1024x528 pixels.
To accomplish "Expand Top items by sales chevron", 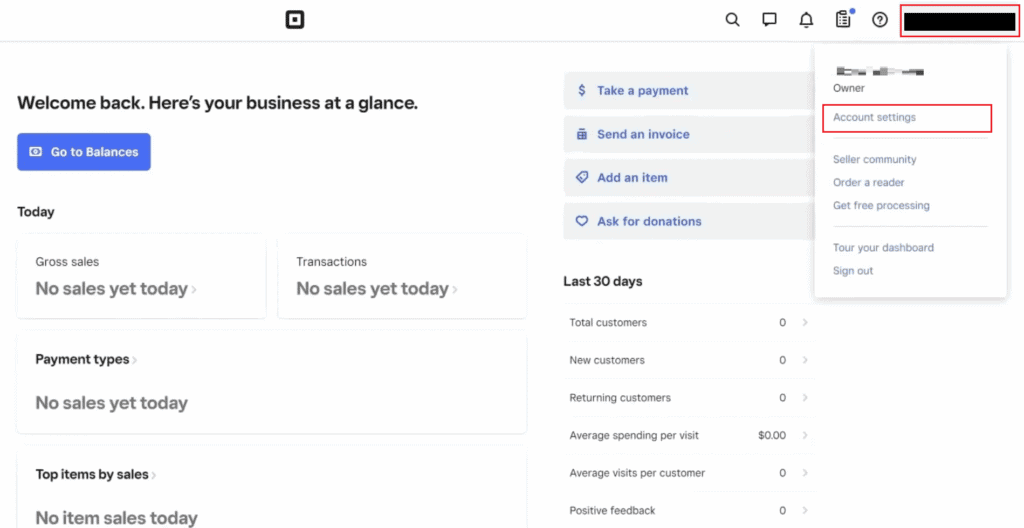I will coord(154,475).
